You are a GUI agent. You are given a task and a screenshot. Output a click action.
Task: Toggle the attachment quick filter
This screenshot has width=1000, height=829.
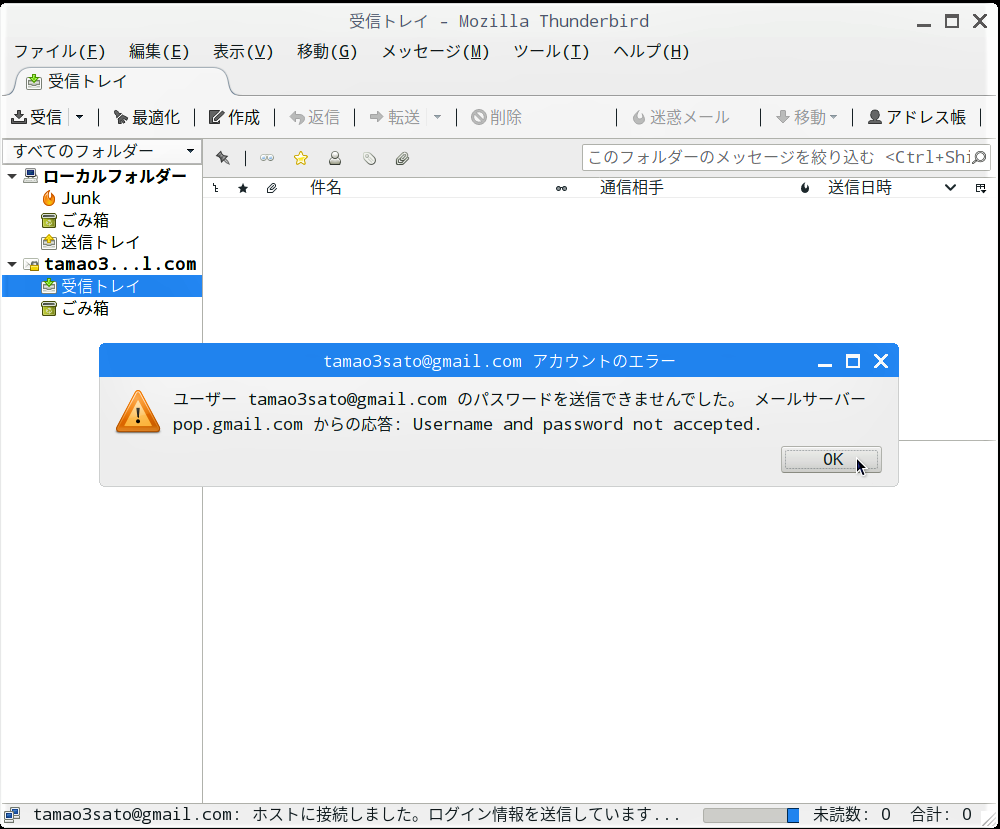(402, 158)
